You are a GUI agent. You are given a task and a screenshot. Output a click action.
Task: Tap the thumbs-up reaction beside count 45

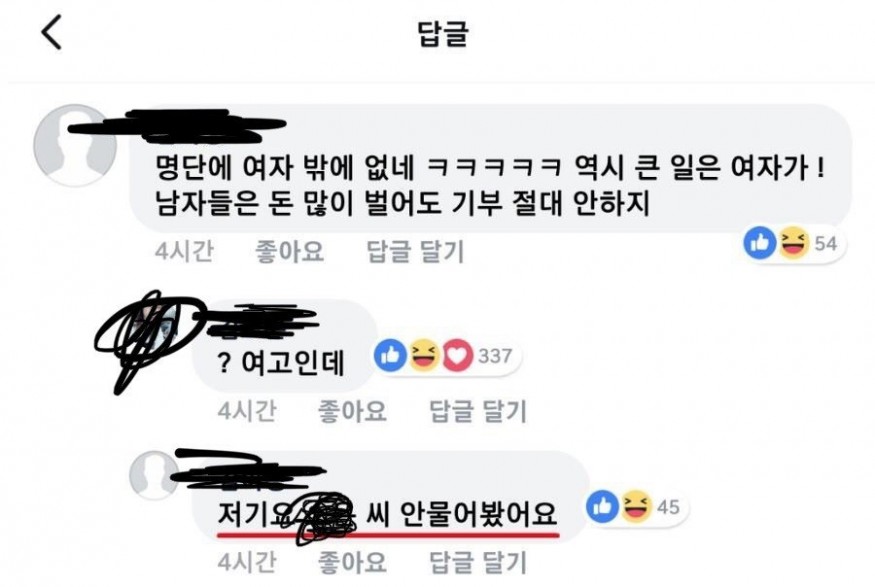point(602,507)
